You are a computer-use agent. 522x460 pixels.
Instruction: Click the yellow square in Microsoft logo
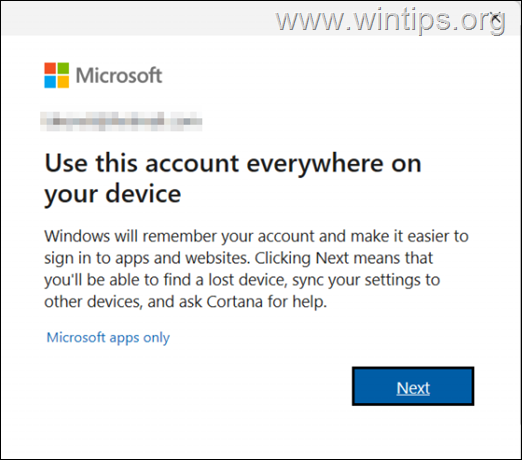point(63,82)
